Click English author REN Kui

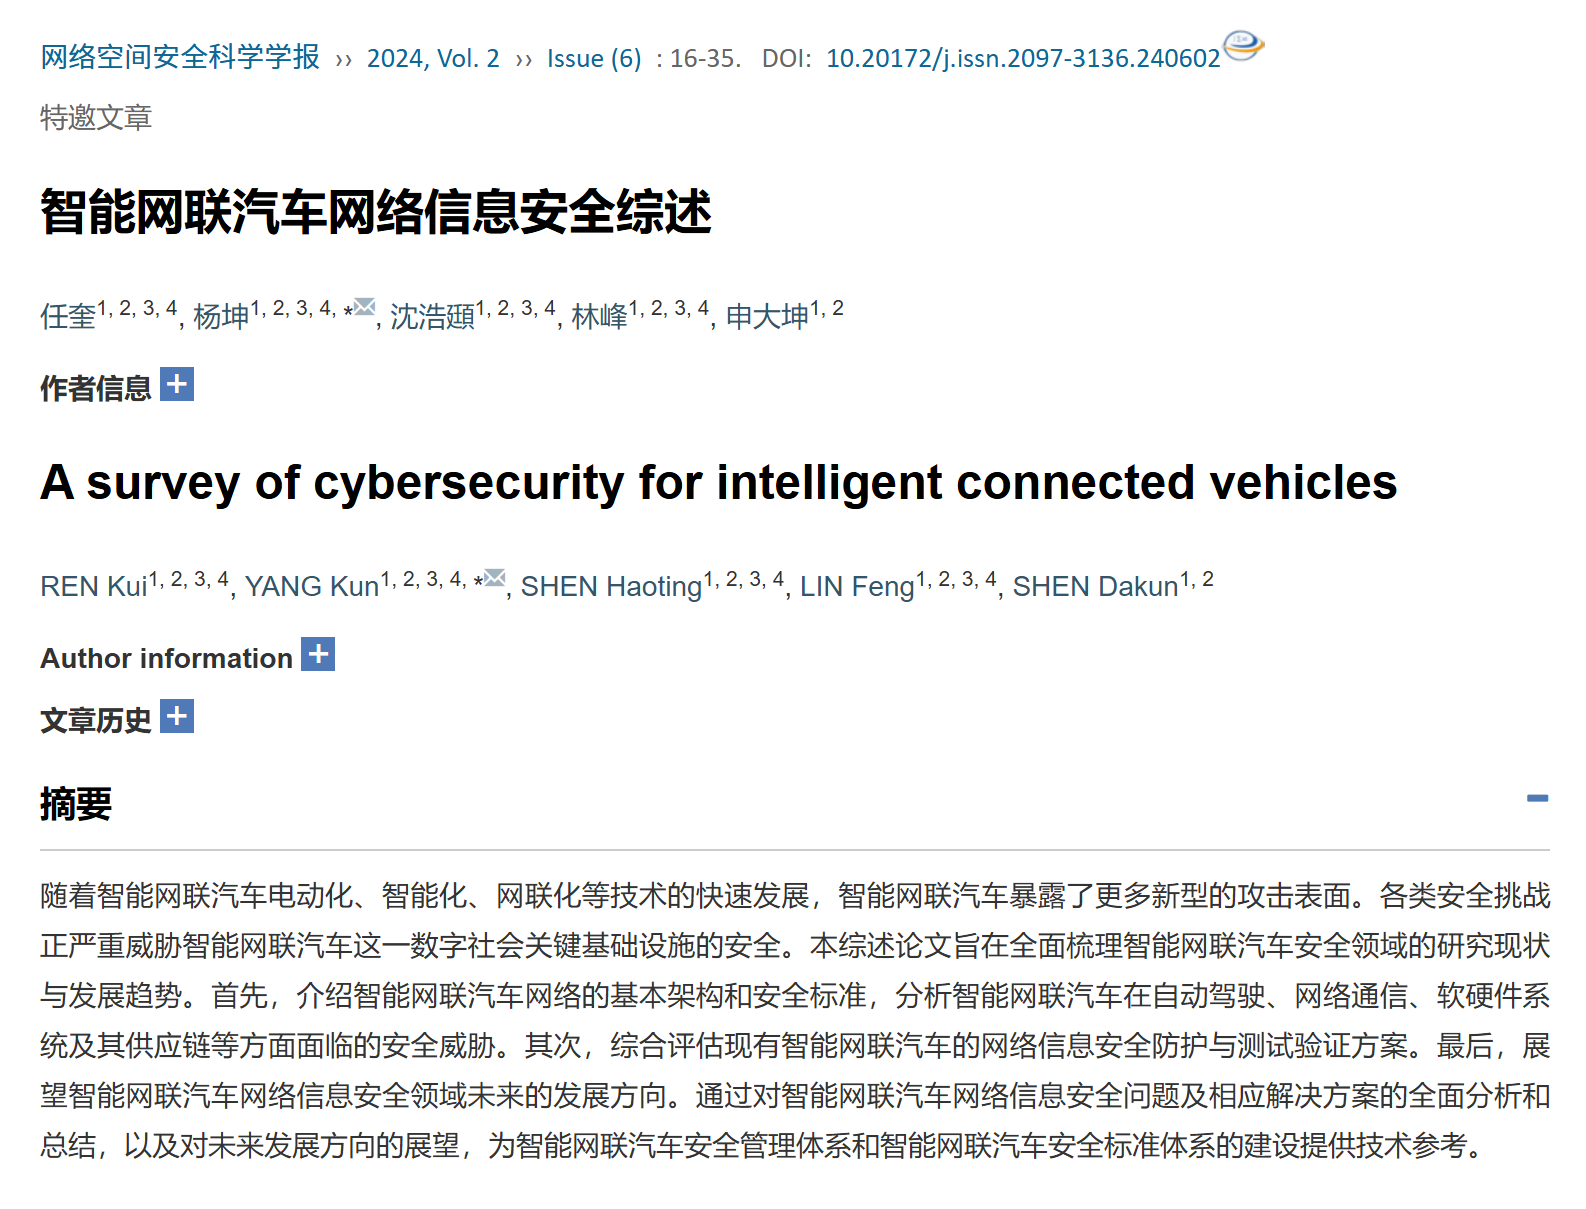pos(94,587)
